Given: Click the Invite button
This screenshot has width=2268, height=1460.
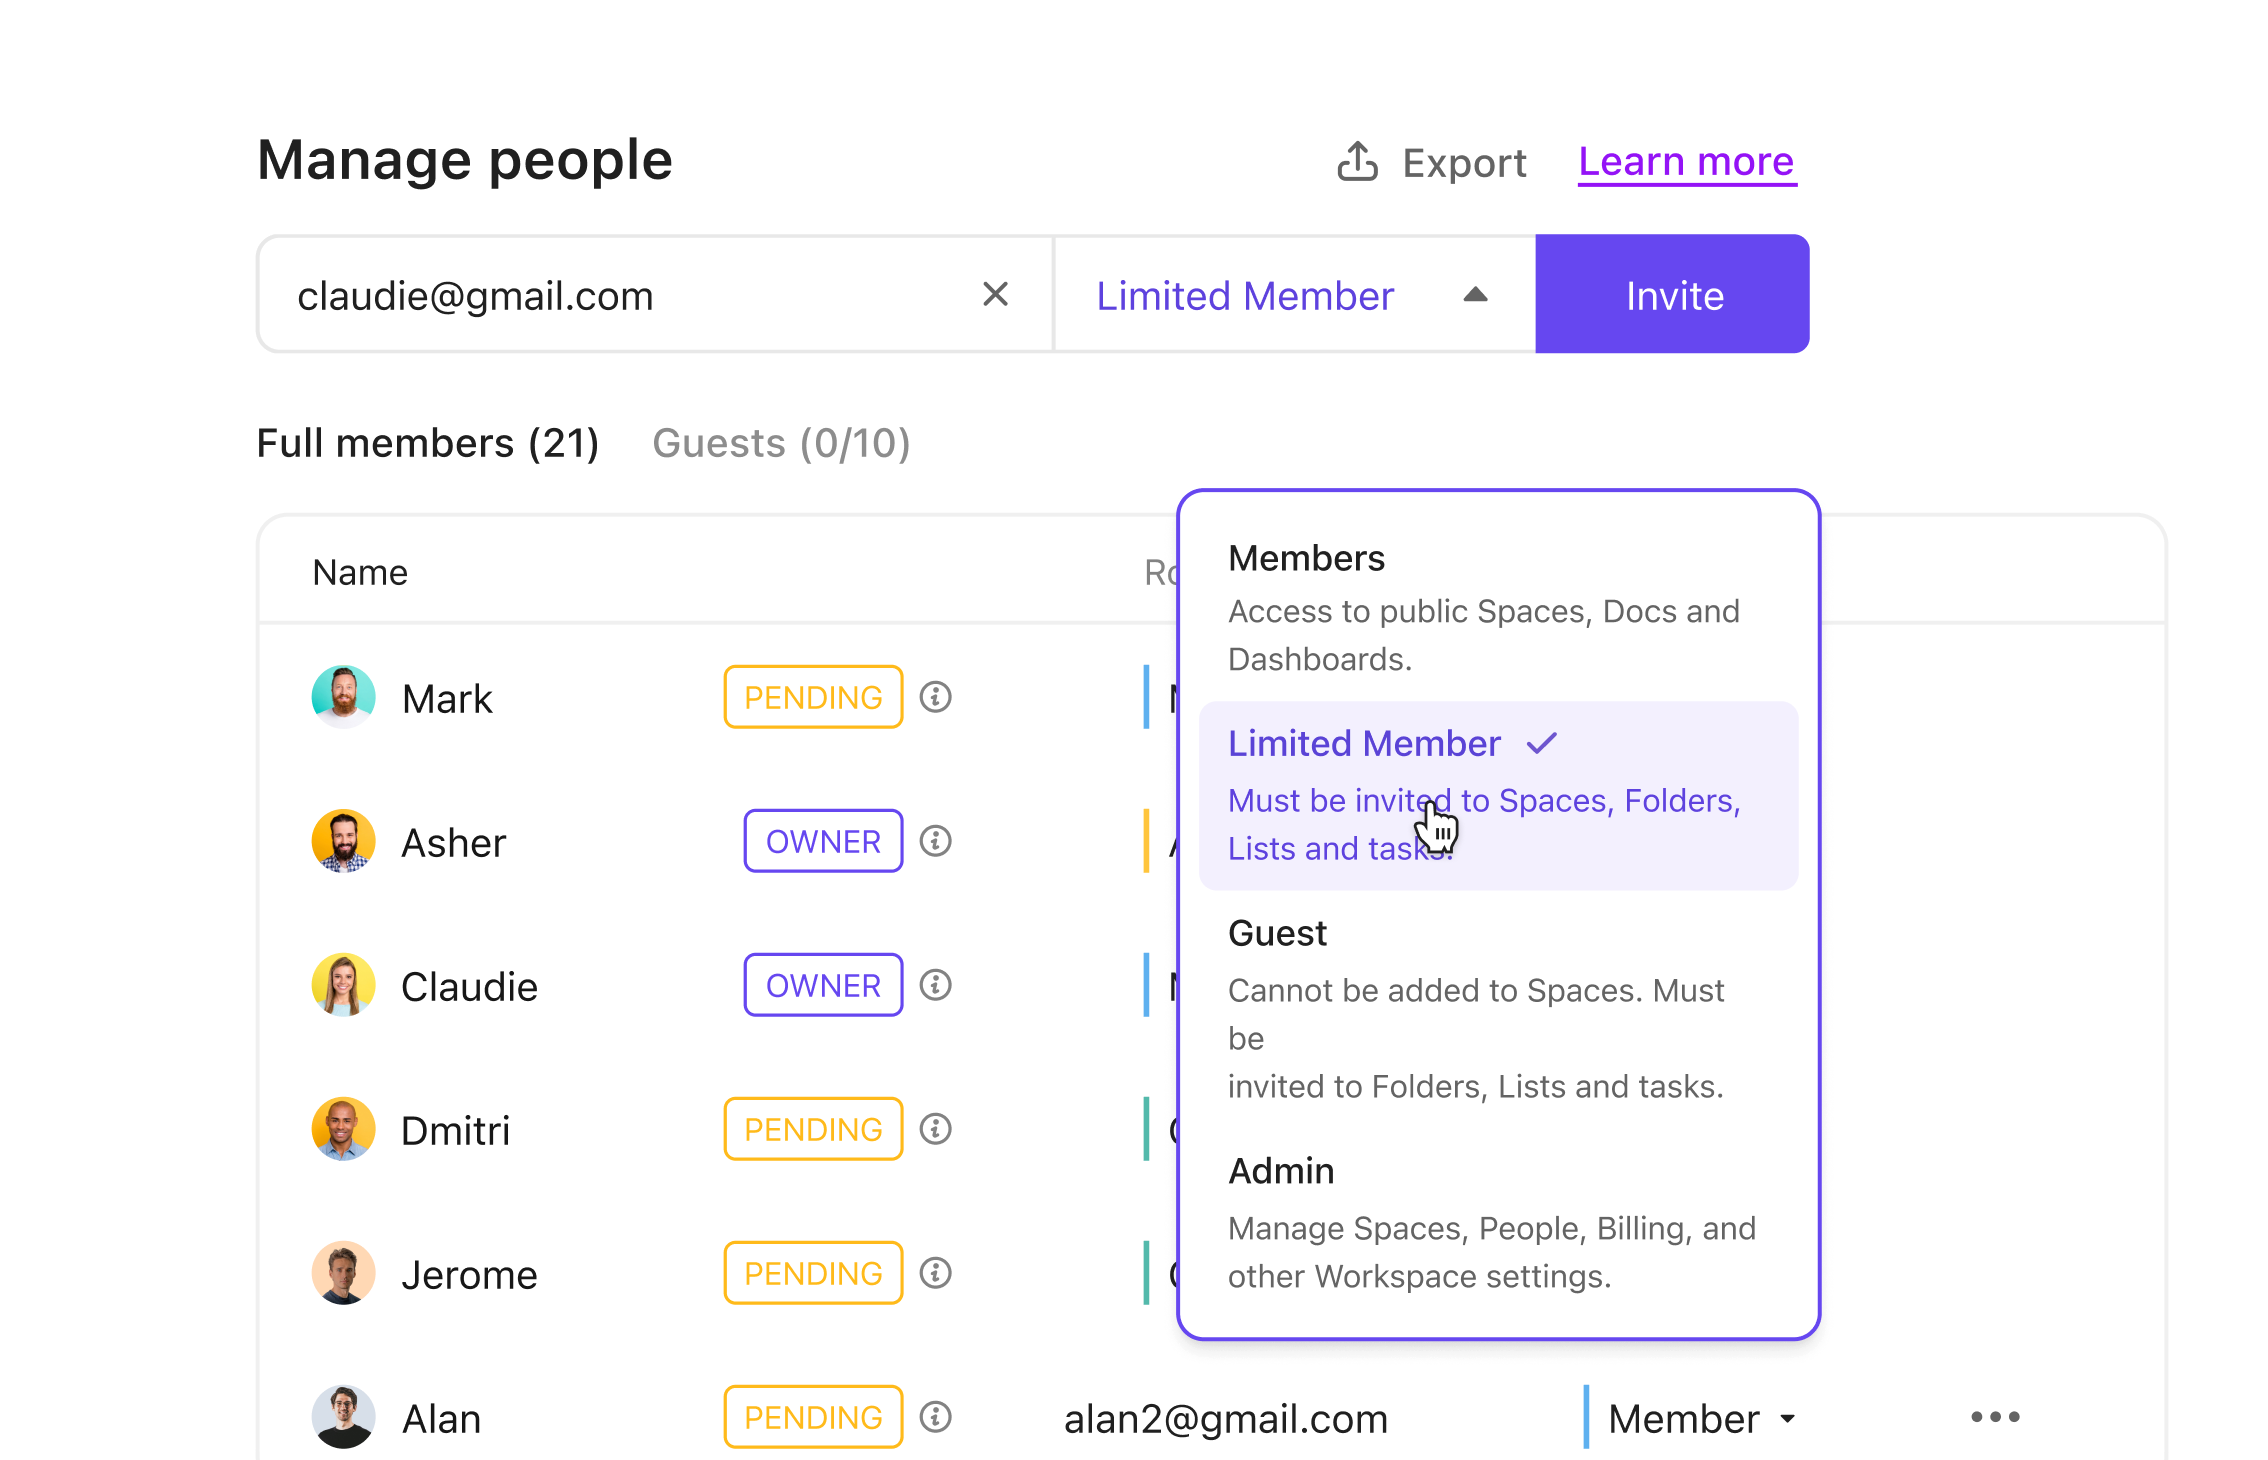Looking at the screenshot, I should click(x=1672, y=295).
